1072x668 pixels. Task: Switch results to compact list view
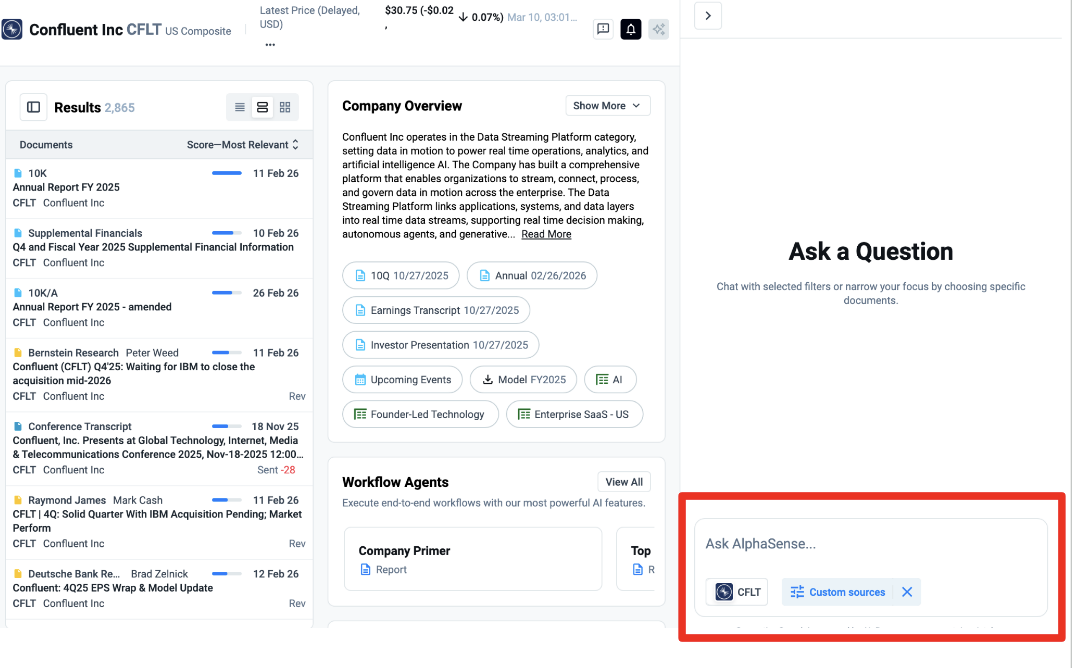240,107
